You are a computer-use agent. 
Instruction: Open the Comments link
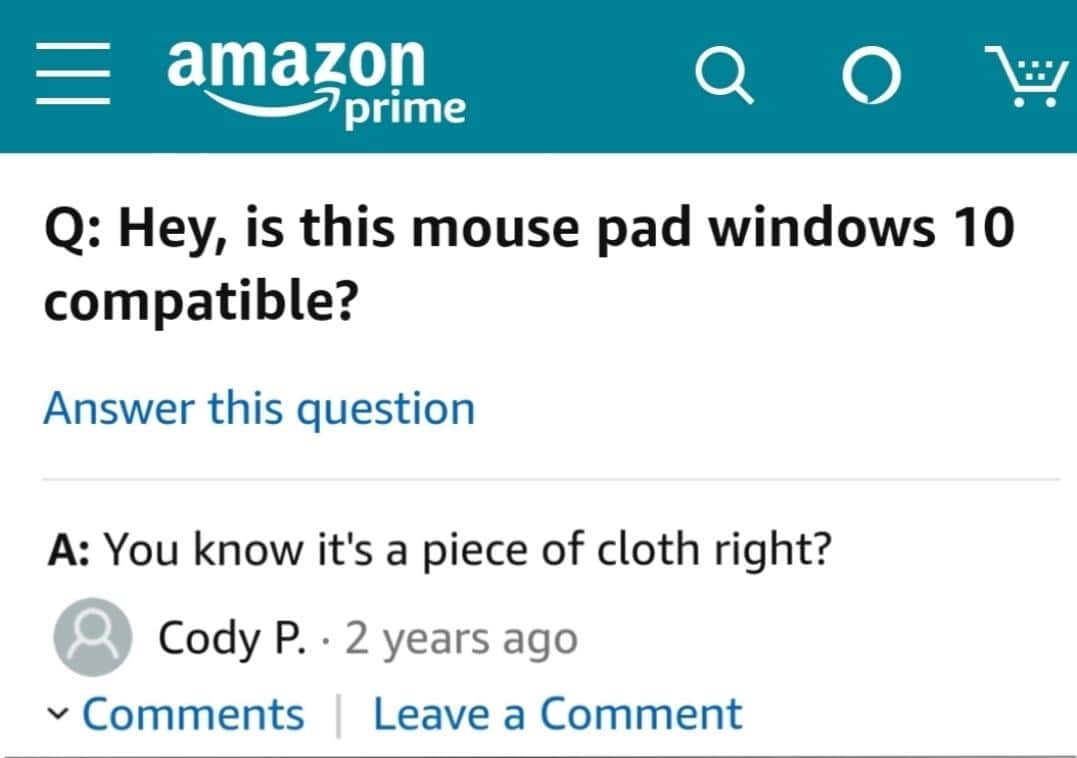click(192, 715)
